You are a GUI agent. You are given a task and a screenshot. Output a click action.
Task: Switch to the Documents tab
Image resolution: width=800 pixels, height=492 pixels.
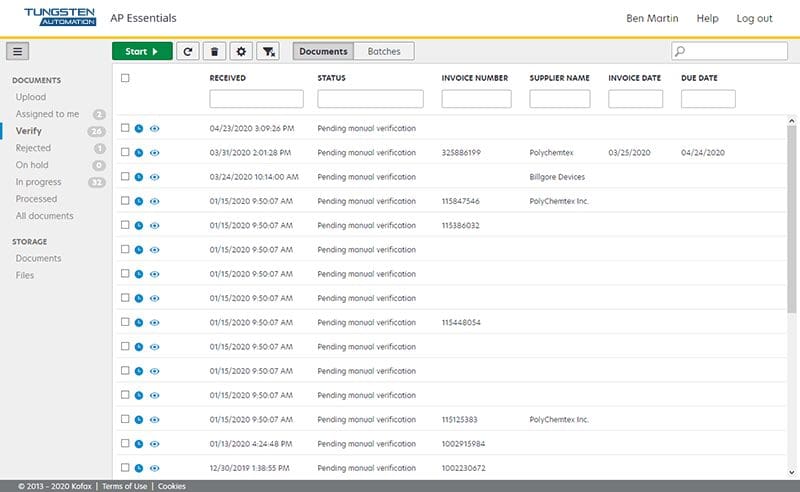pyautogui.click(x=323, y=51)
